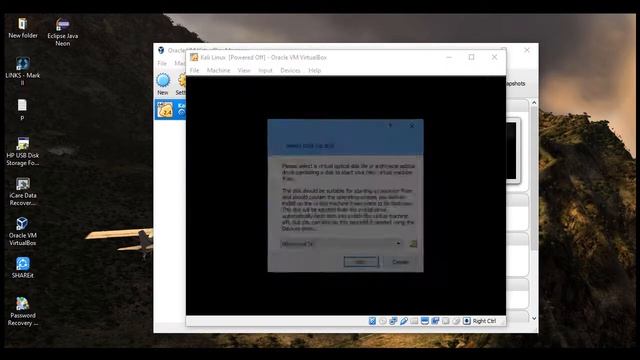Click the Right Ctrl host key label
Image resolution: width=640 pixels, height=360 pixels.
click(x=484, y=321)
